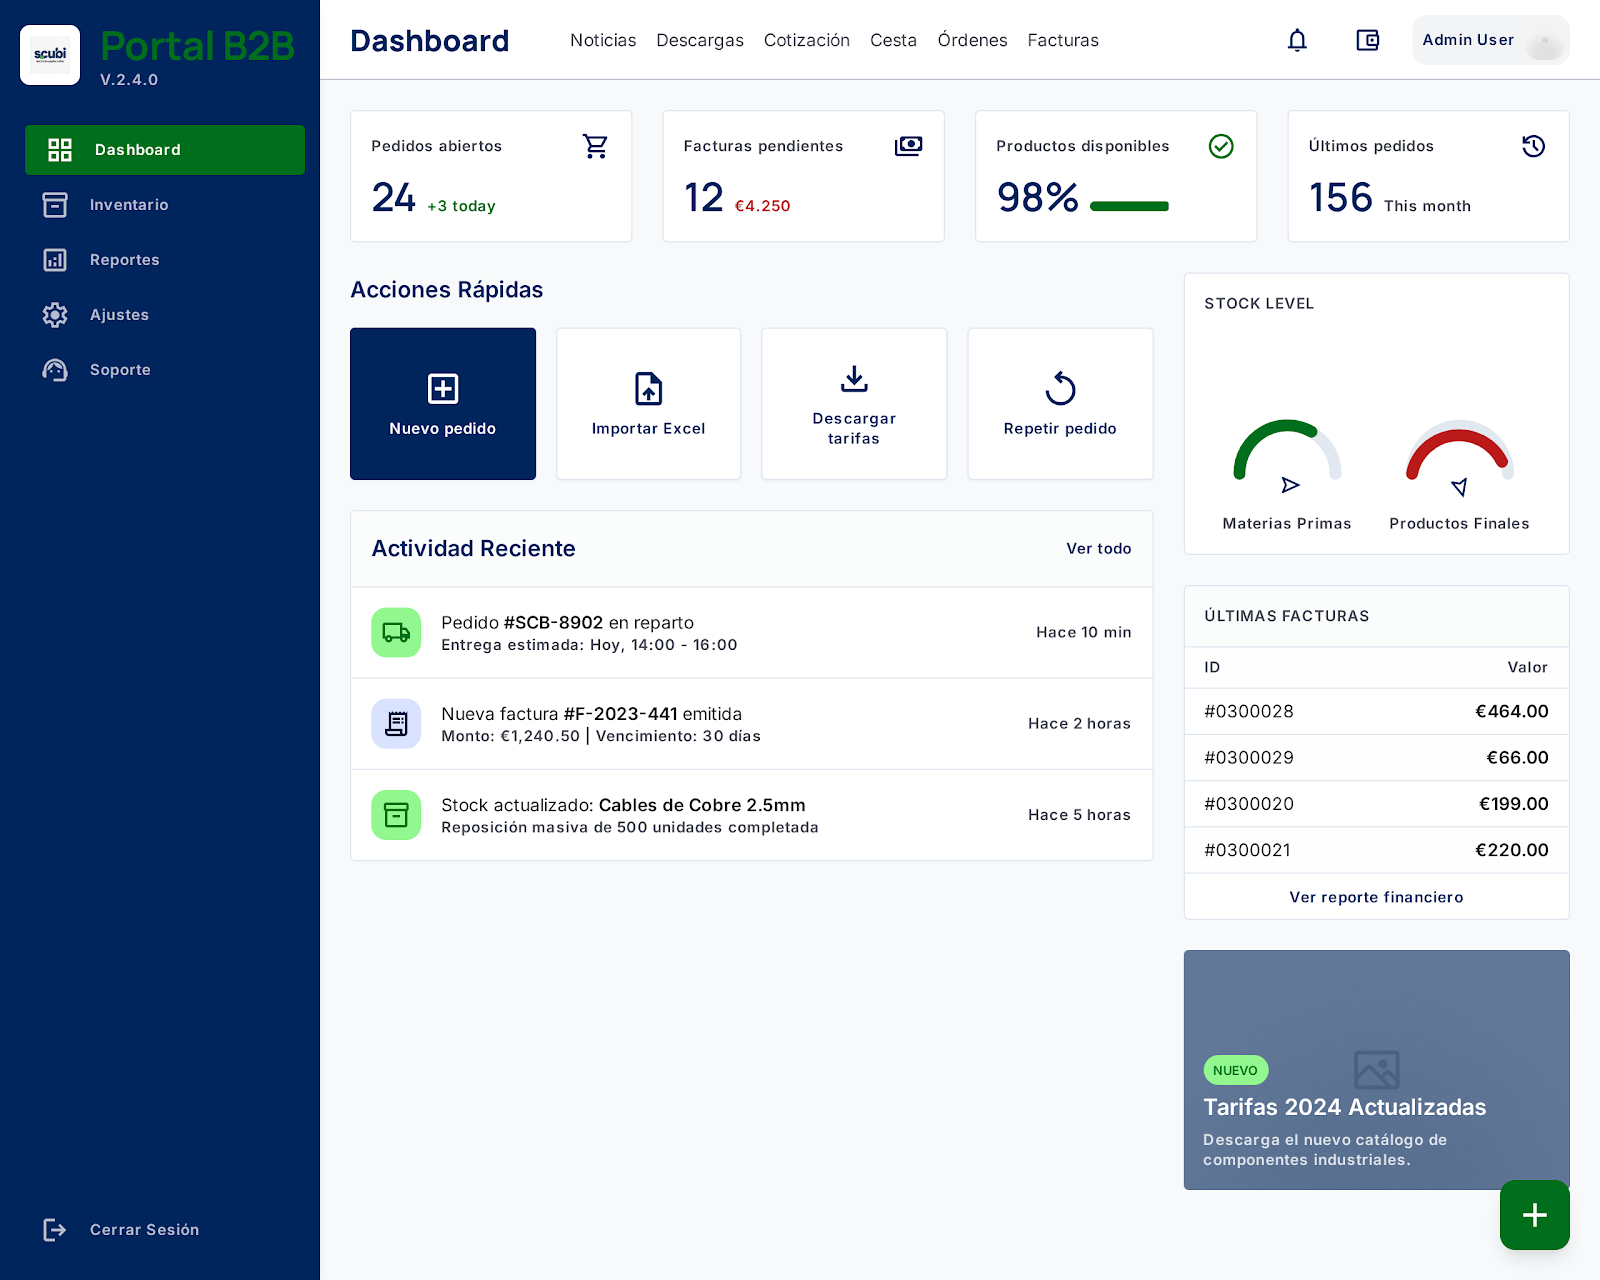Click the shopping cart icon on Pedidos abiertos
This screenshot has height=1280, width=1600.
pyautogui.click(x=596, y=146)
